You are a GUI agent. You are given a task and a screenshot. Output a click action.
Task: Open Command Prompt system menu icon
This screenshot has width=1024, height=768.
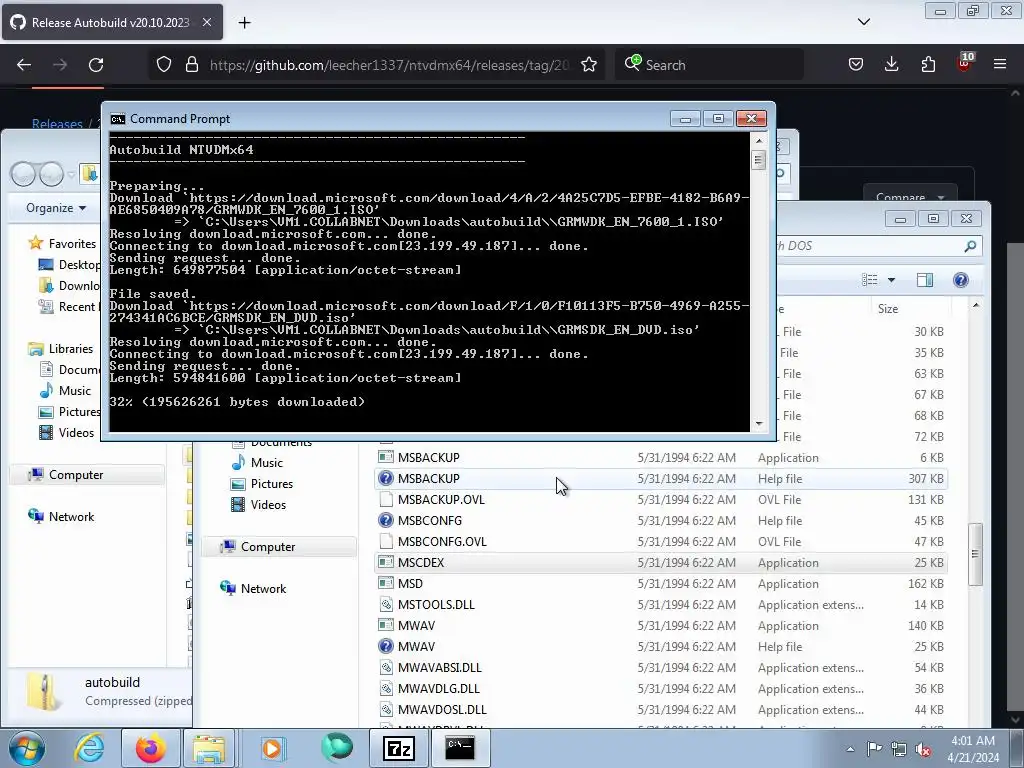[118, 119]
